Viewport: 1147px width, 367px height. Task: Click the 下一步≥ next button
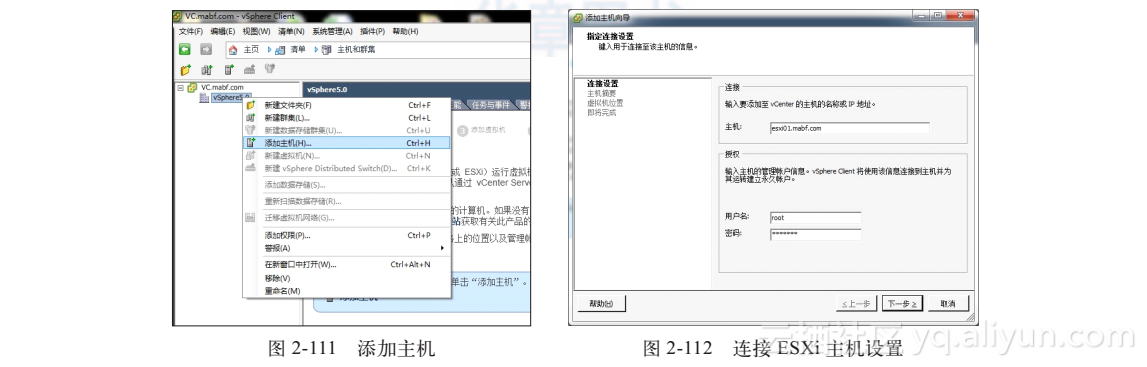click(x=902, y=303)
